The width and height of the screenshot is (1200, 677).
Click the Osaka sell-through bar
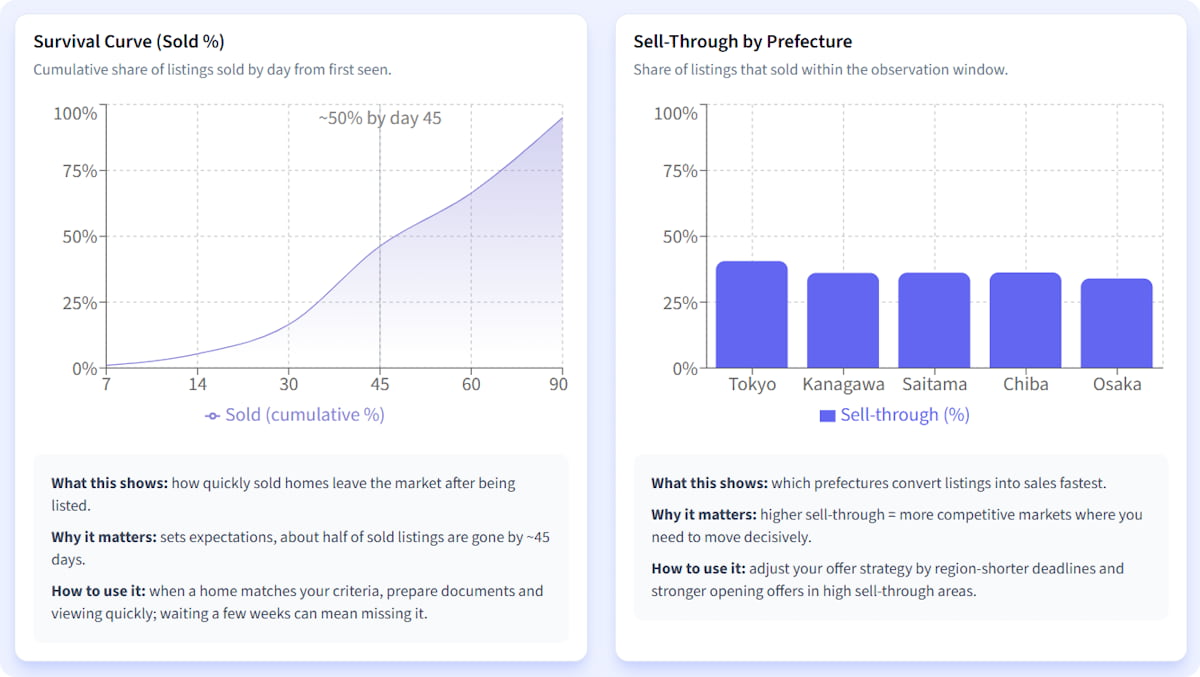pos(1116,323)
